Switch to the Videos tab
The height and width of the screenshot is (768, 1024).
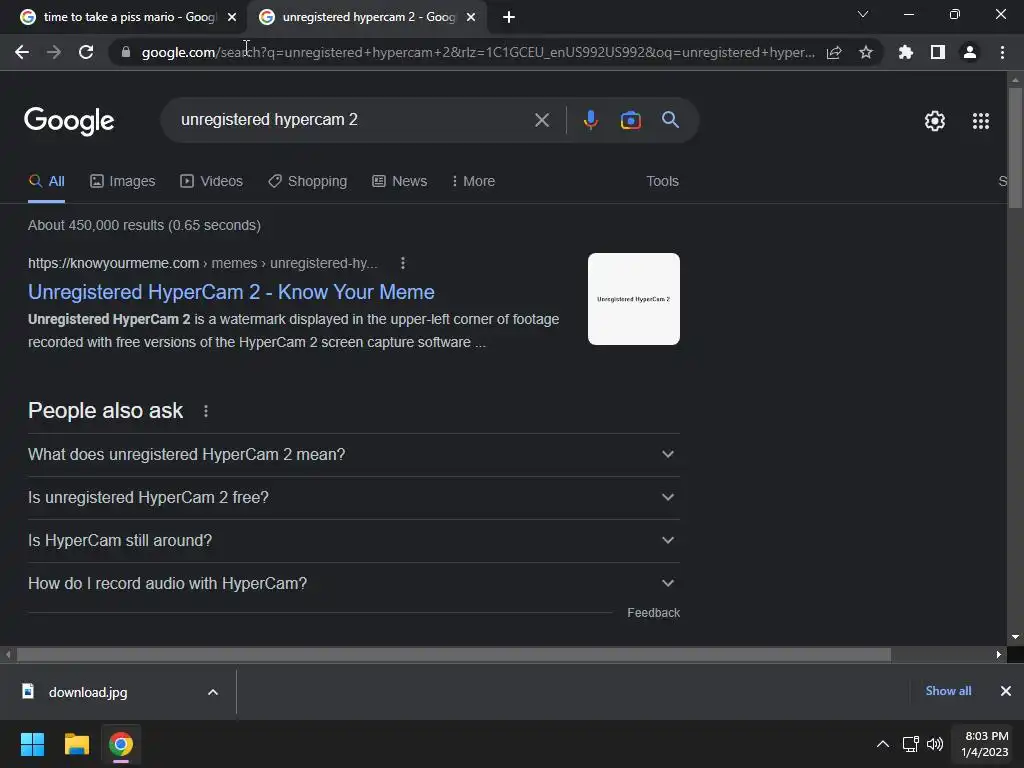pyautogui.click(x=212, y=182)
